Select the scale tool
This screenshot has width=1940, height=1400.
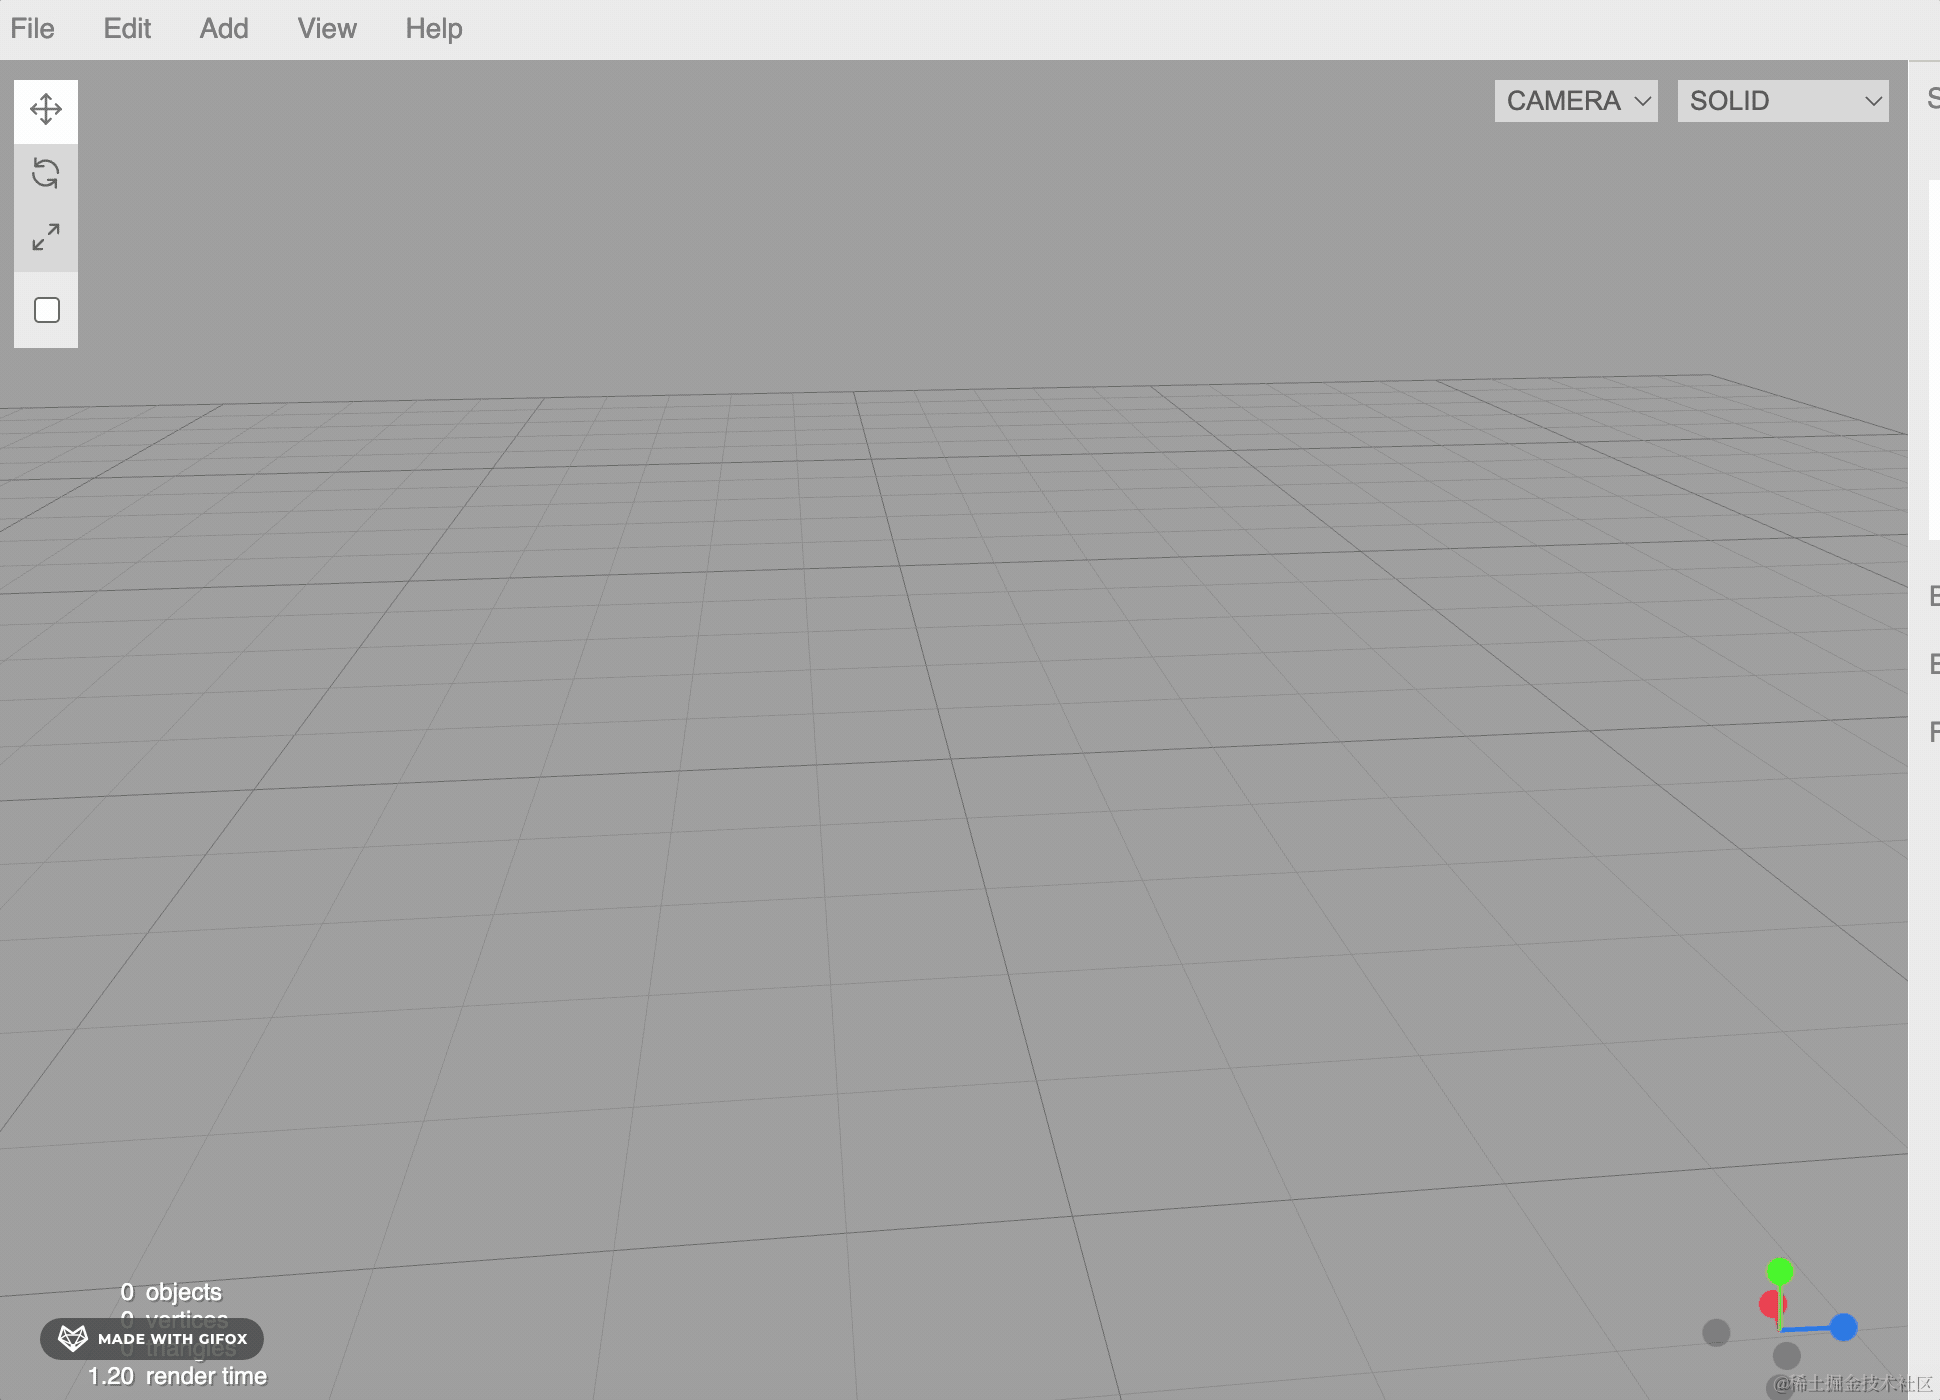(x=46, y=238)
